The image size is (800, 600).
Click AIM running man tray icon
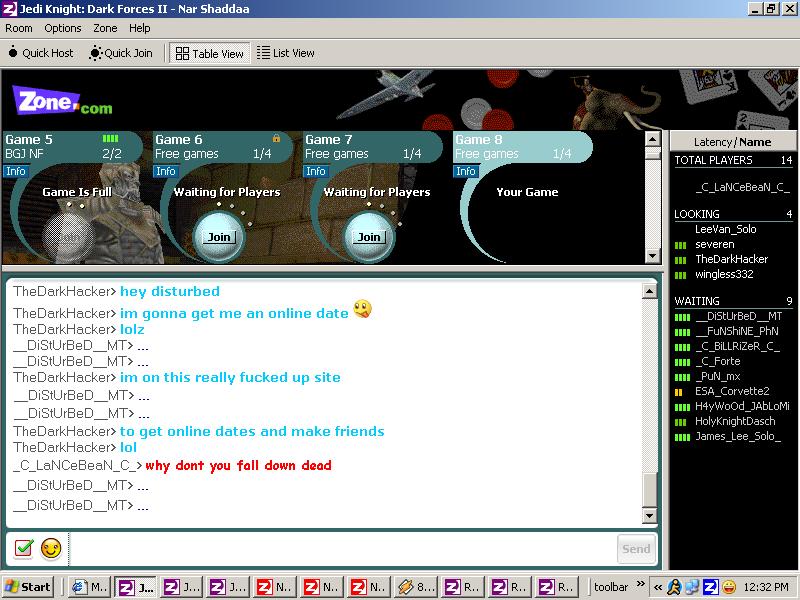(674, 587)
